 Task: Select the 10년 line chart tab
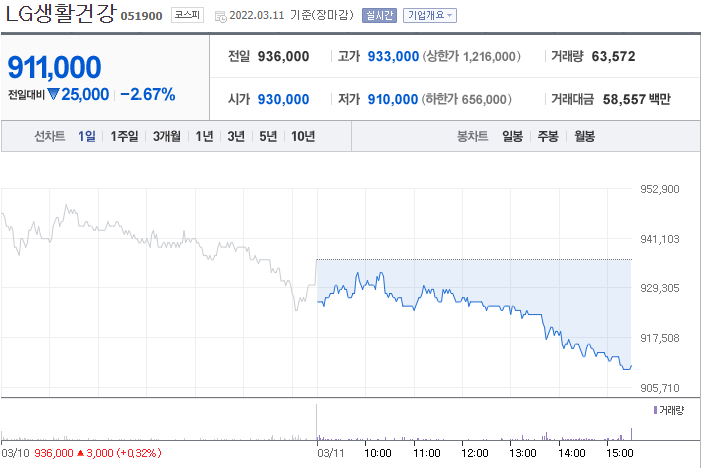303,136
